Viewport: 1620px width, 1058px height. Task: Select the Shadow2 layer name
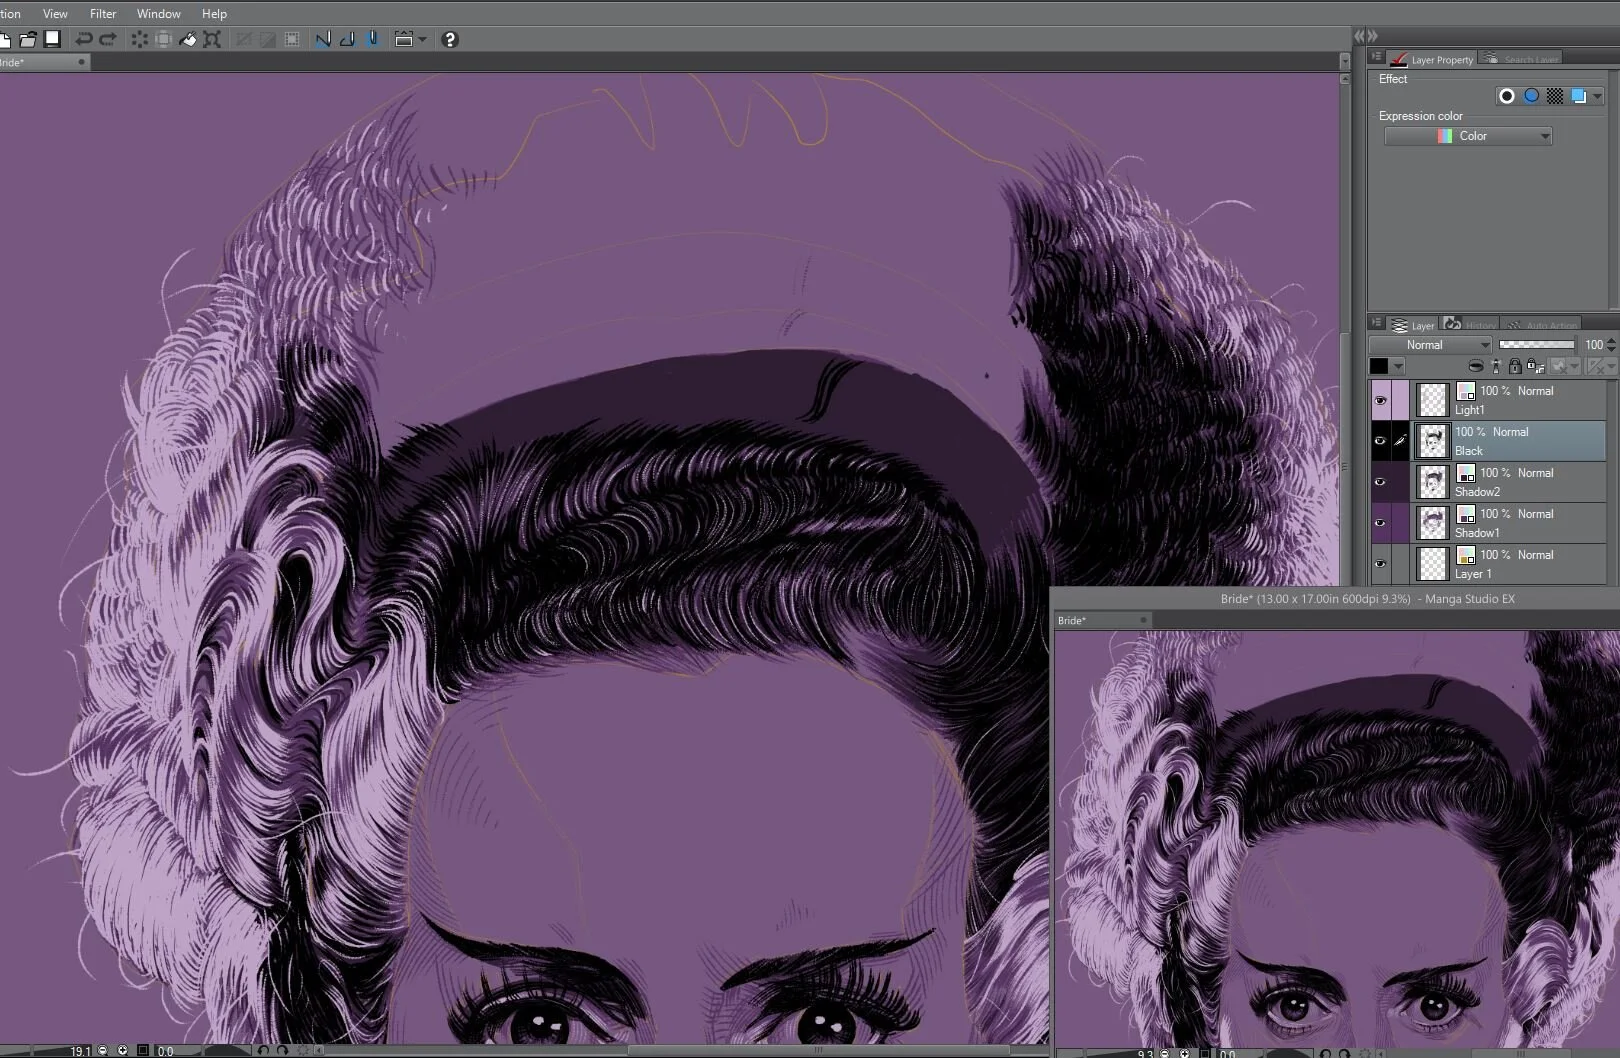(x=1477, y=492)
